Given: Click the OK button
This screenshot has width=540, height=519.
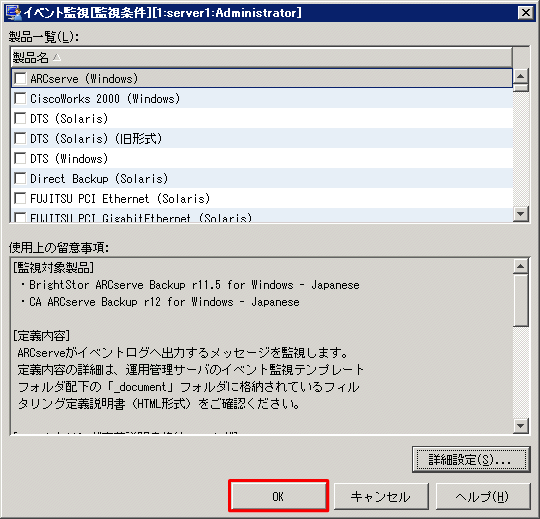Looking at the screenshot, I should (x=278, y=496).
